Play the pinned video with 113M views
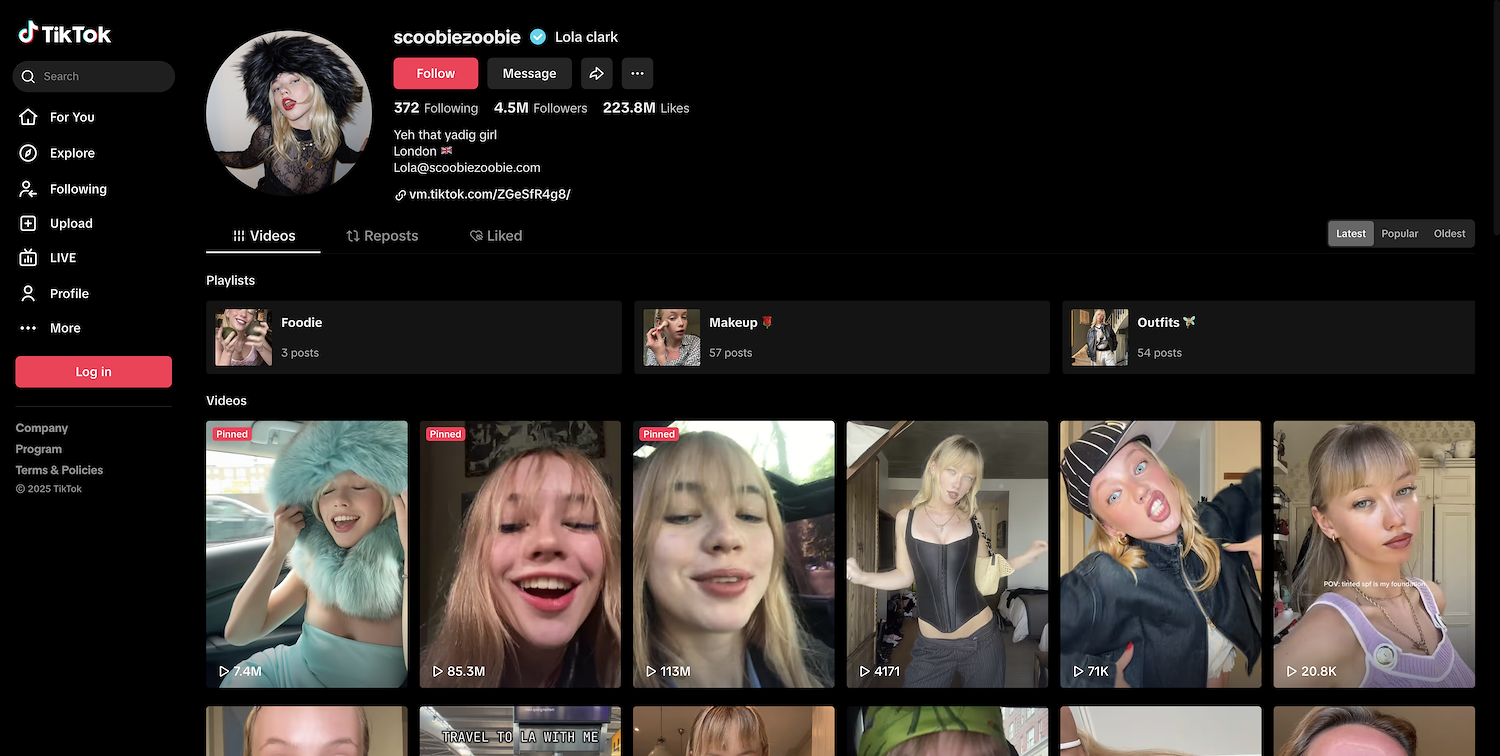 click(734, 554)
